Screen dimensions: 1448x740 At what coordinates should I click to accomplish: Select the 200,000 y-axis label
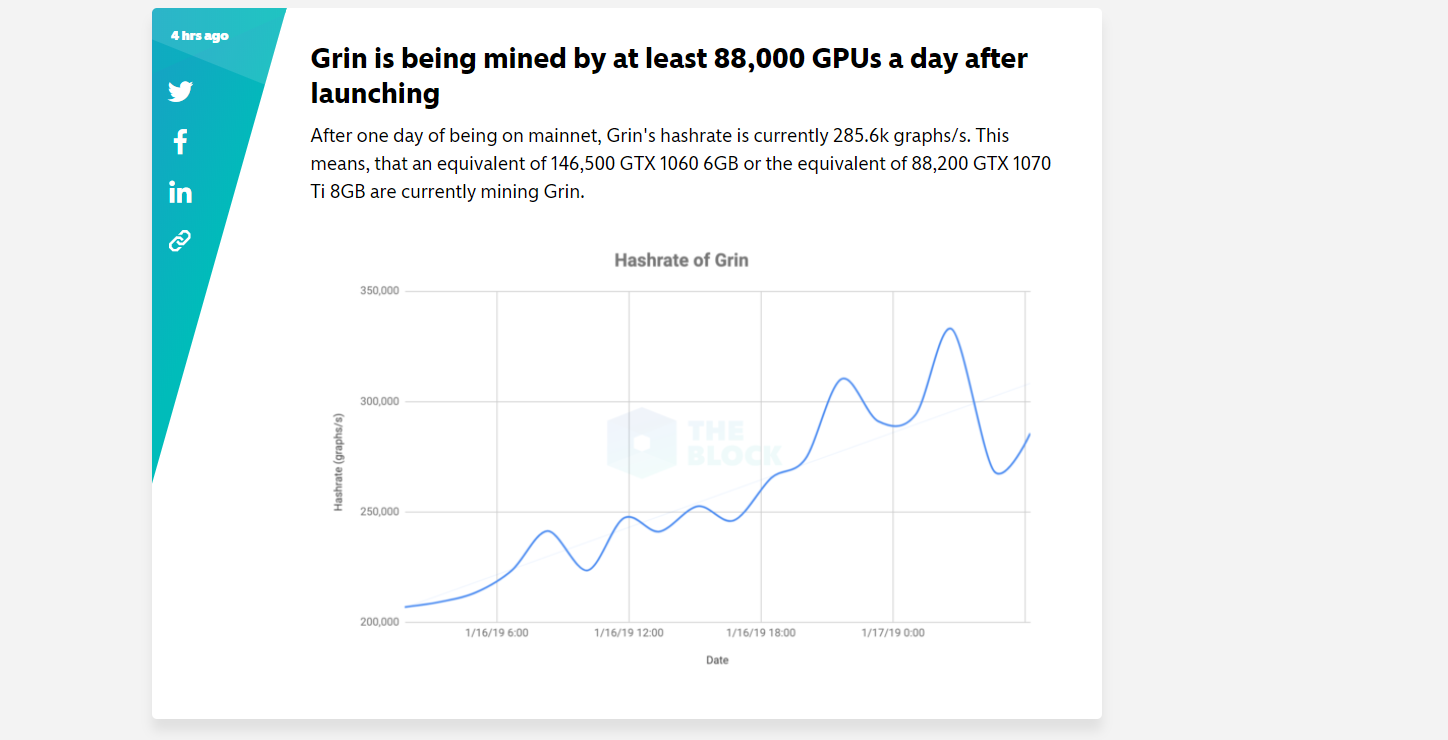[379, 622]
